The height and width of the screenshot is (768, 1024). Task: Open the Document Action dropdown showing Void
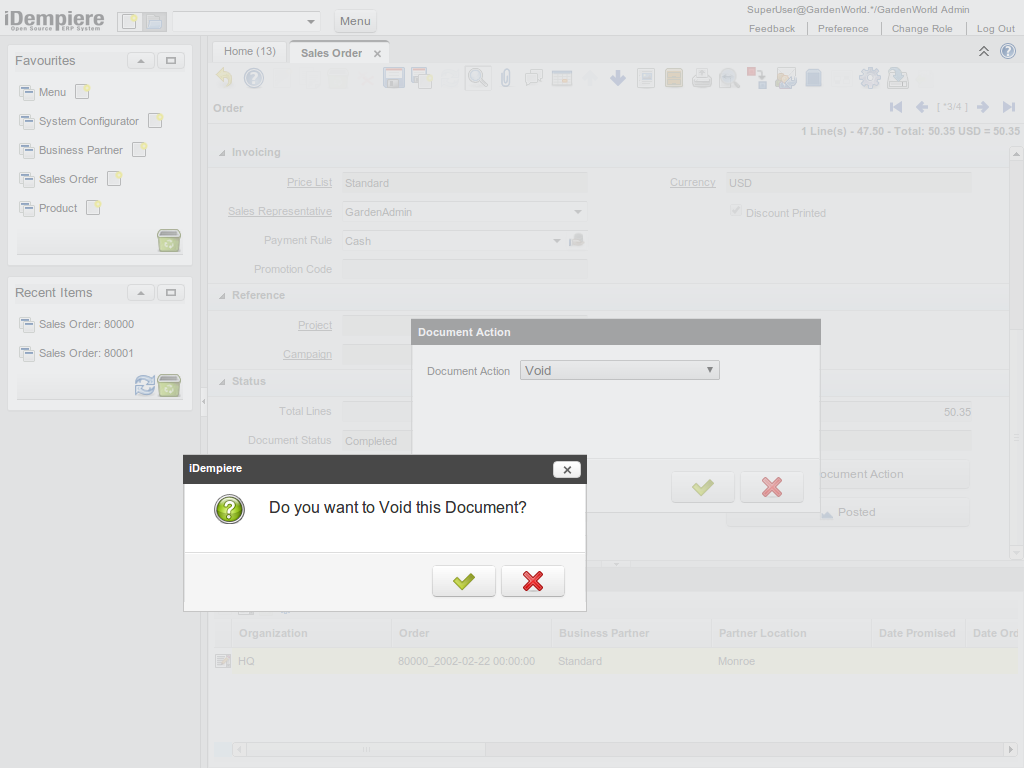[620, 370]
